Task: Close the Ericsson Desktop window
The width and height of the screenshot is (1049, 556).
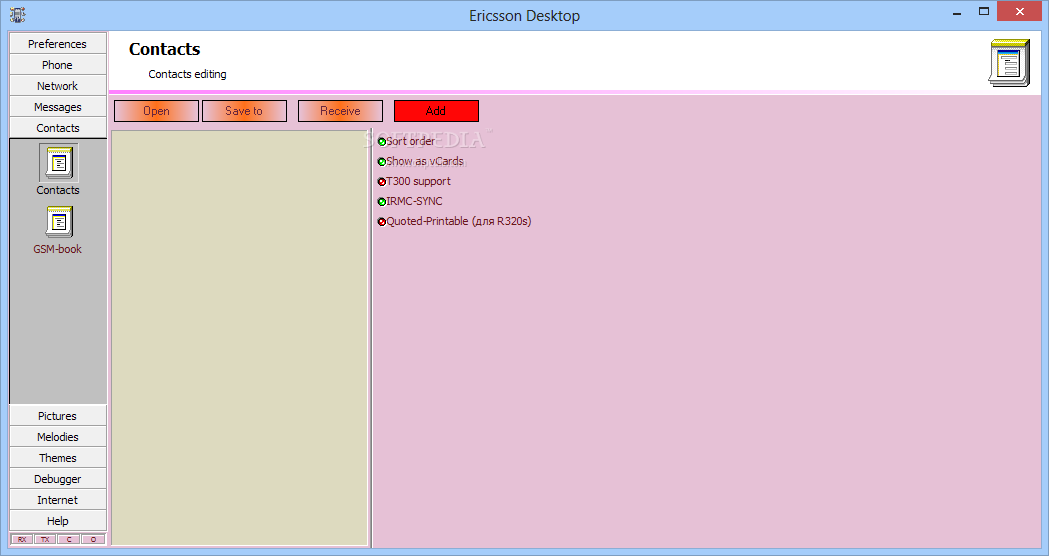Action: pyautogui.click(x=1020, y=11)
